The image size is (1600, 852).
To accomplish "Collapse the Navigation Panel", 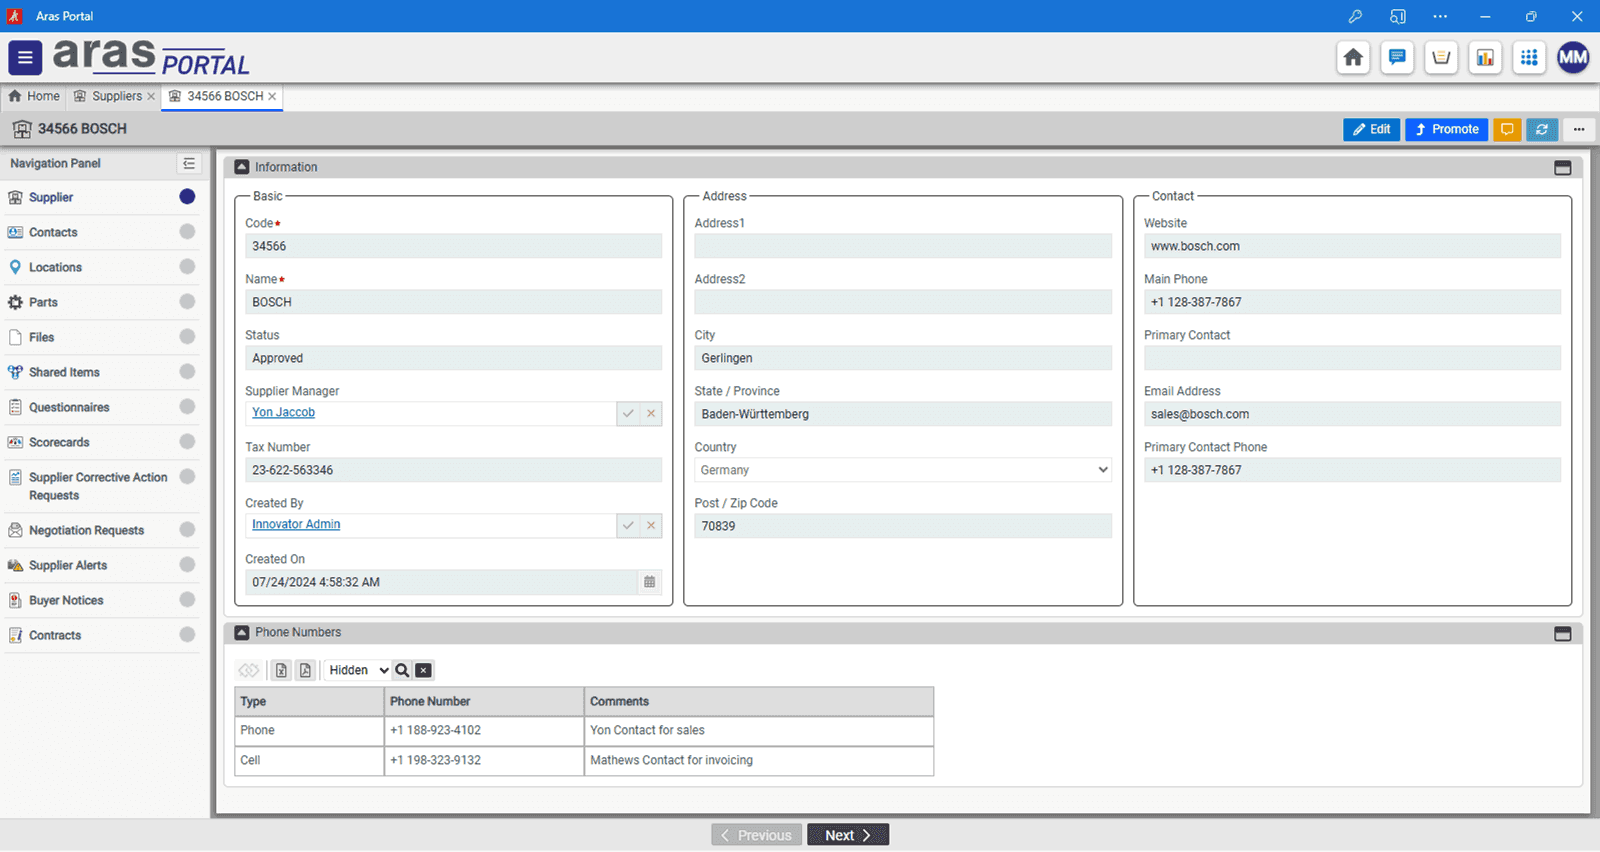I will tap(189, 163).
